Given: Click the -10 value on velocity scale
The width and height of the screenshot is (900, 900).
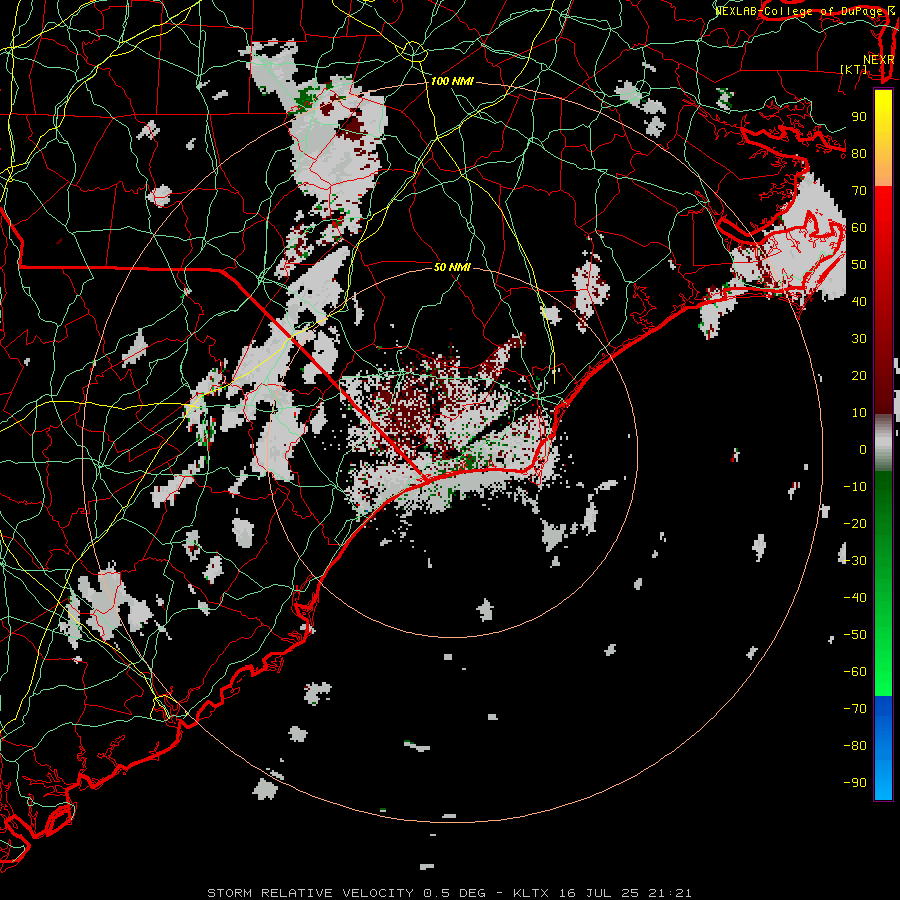Looking at the screenshot, I should (855, 487).
